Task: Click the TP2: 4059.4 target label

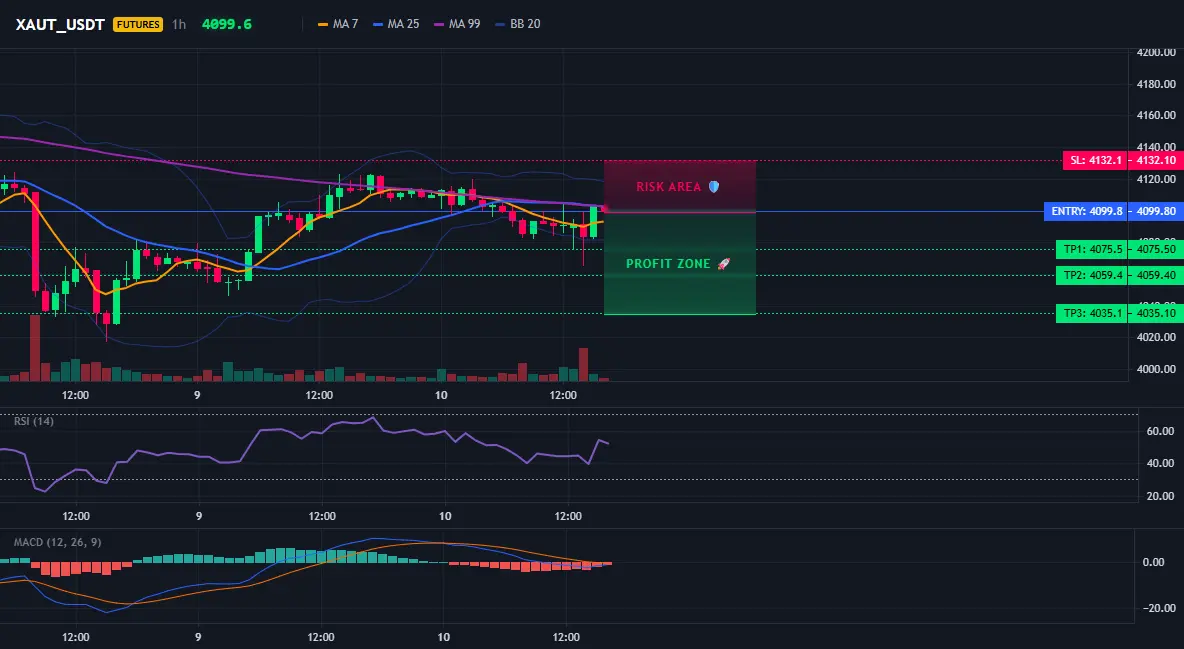Action: (x=1092, y=275)
